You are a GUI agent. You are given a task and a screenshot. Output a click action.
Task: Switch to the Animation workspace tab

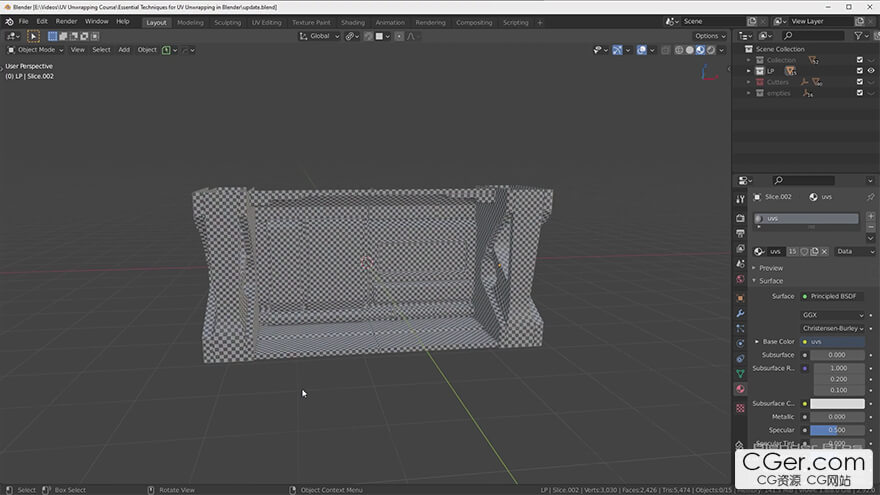click(390, 22)
